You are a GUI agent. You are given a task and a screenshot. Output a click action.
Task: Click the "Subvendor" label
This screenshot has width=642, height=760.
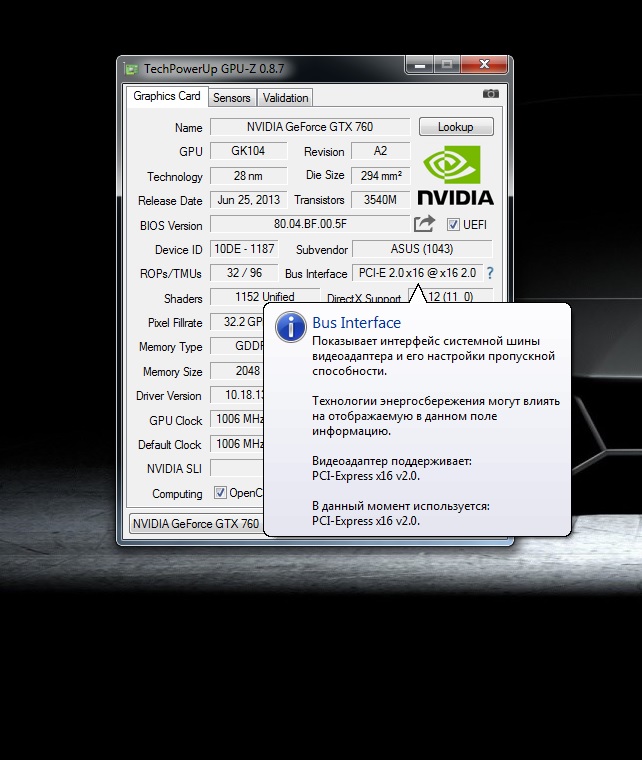pos(322,250)
